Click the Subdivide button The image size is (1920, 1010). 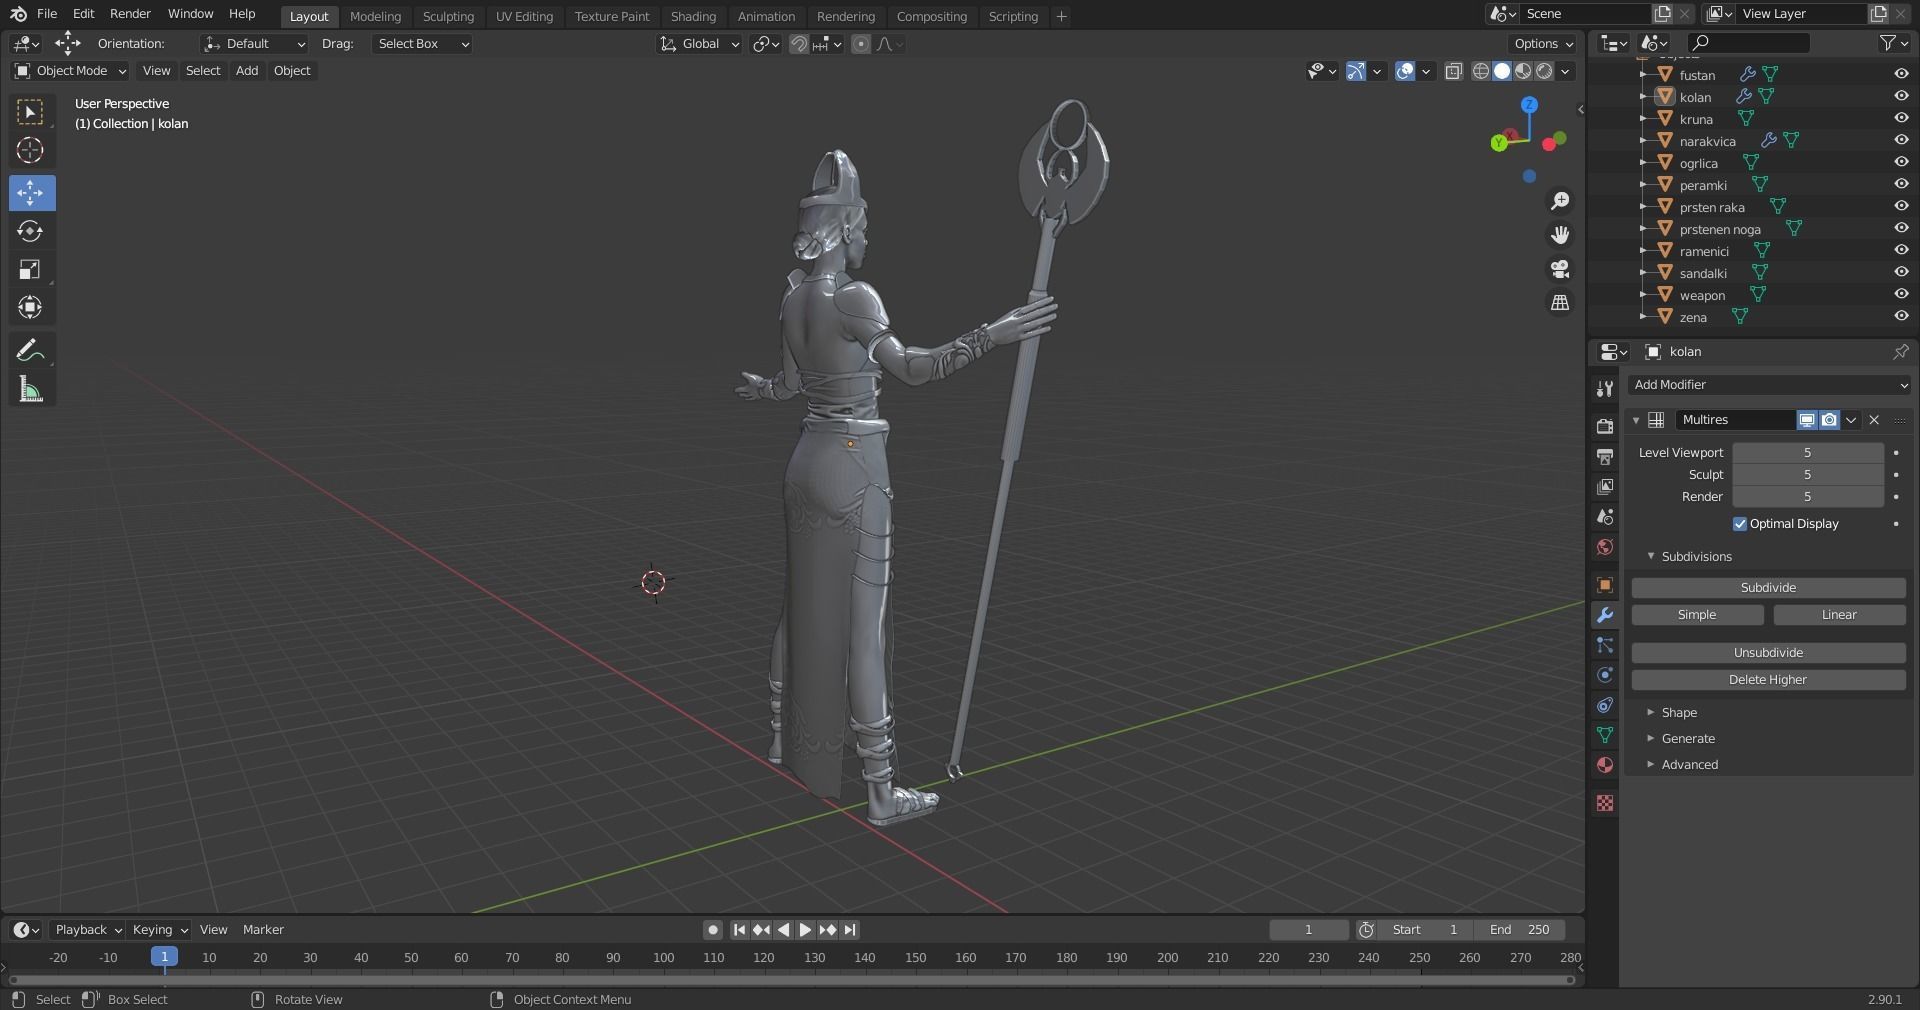pyautogui.click(x=1768, y=588)
